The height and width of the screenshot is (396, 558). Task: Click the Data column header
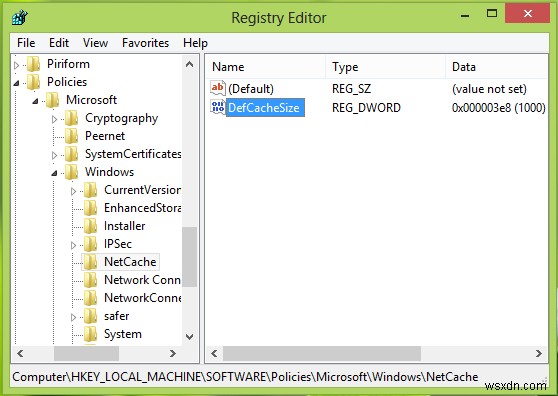[x=497, y=67]
